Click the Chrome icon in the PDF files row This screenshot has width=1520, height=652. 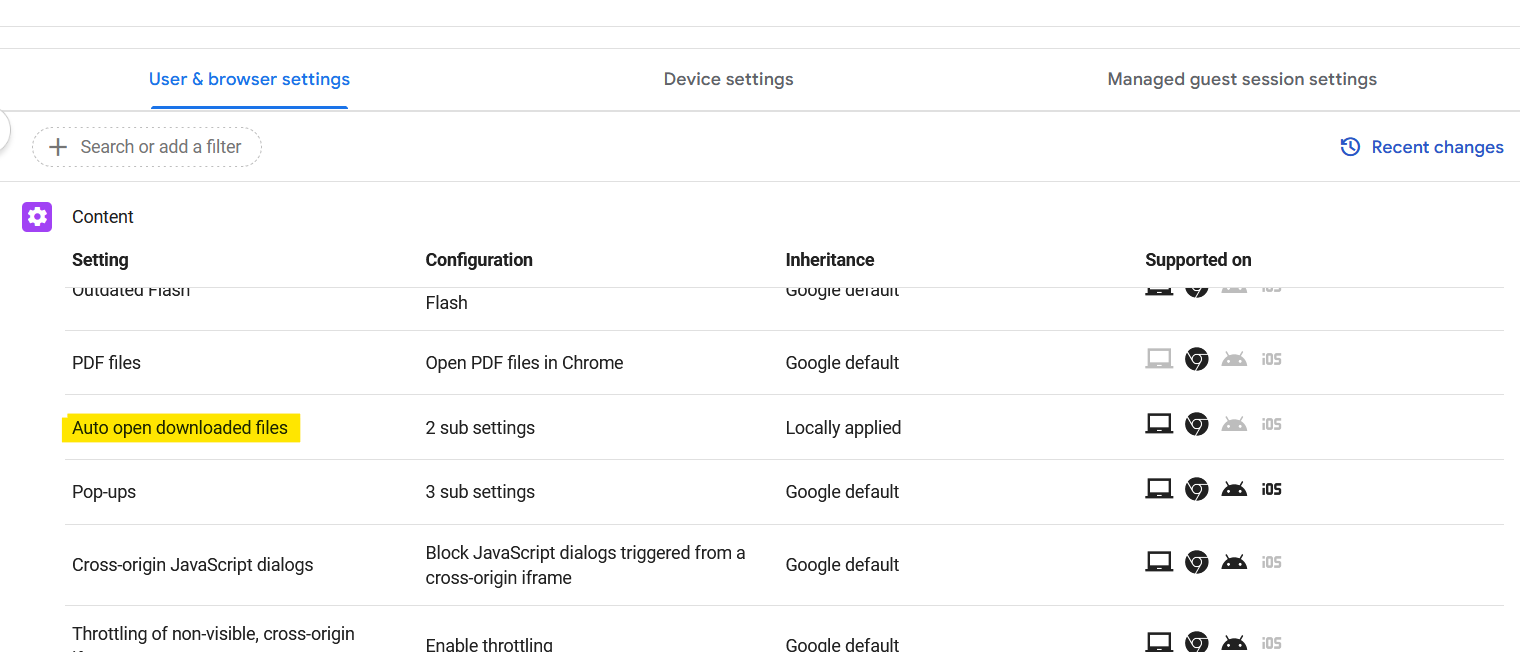coord(1196,358)
